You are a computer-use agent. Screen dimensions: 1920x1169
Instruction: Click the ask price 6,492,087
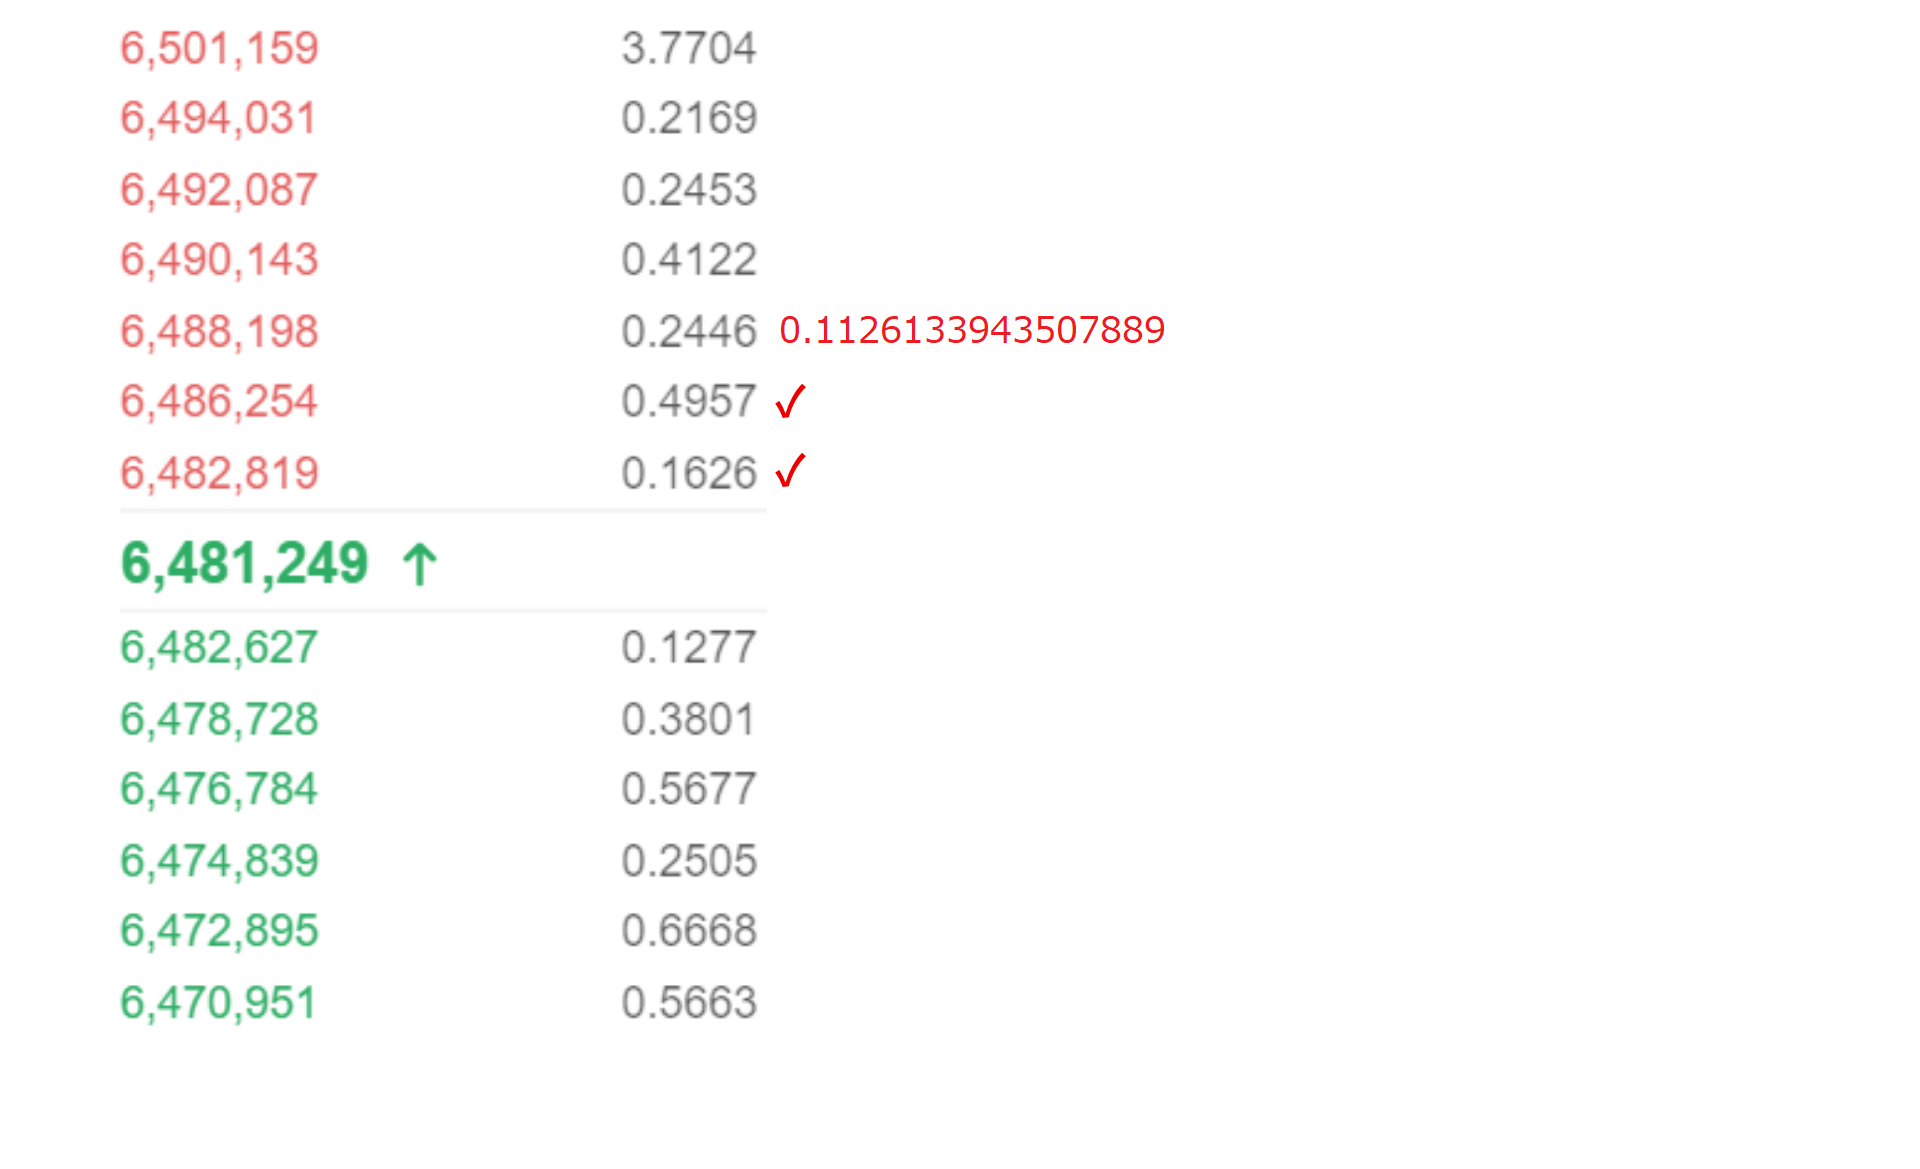[x=219, y=190]
